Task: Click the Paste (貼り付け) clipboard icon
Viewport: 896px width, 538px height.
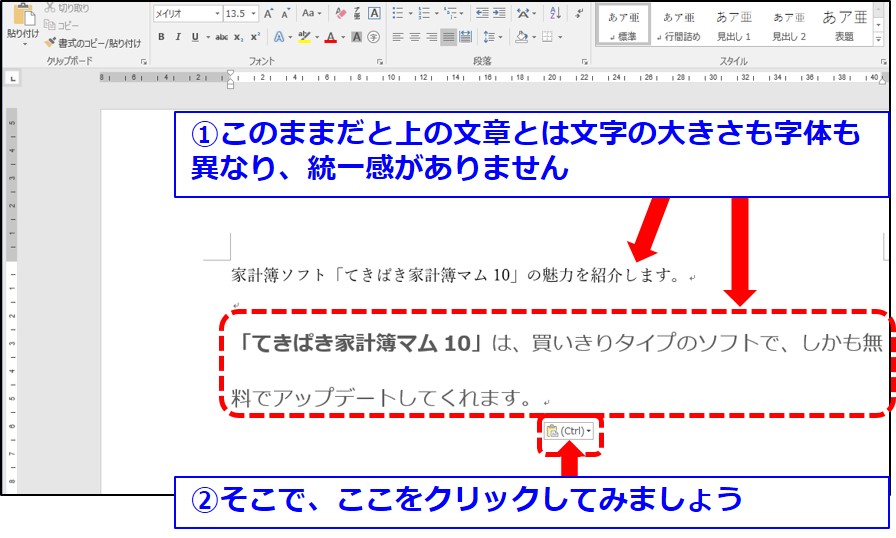Action: pyautogui.click(x=23, y=14)
